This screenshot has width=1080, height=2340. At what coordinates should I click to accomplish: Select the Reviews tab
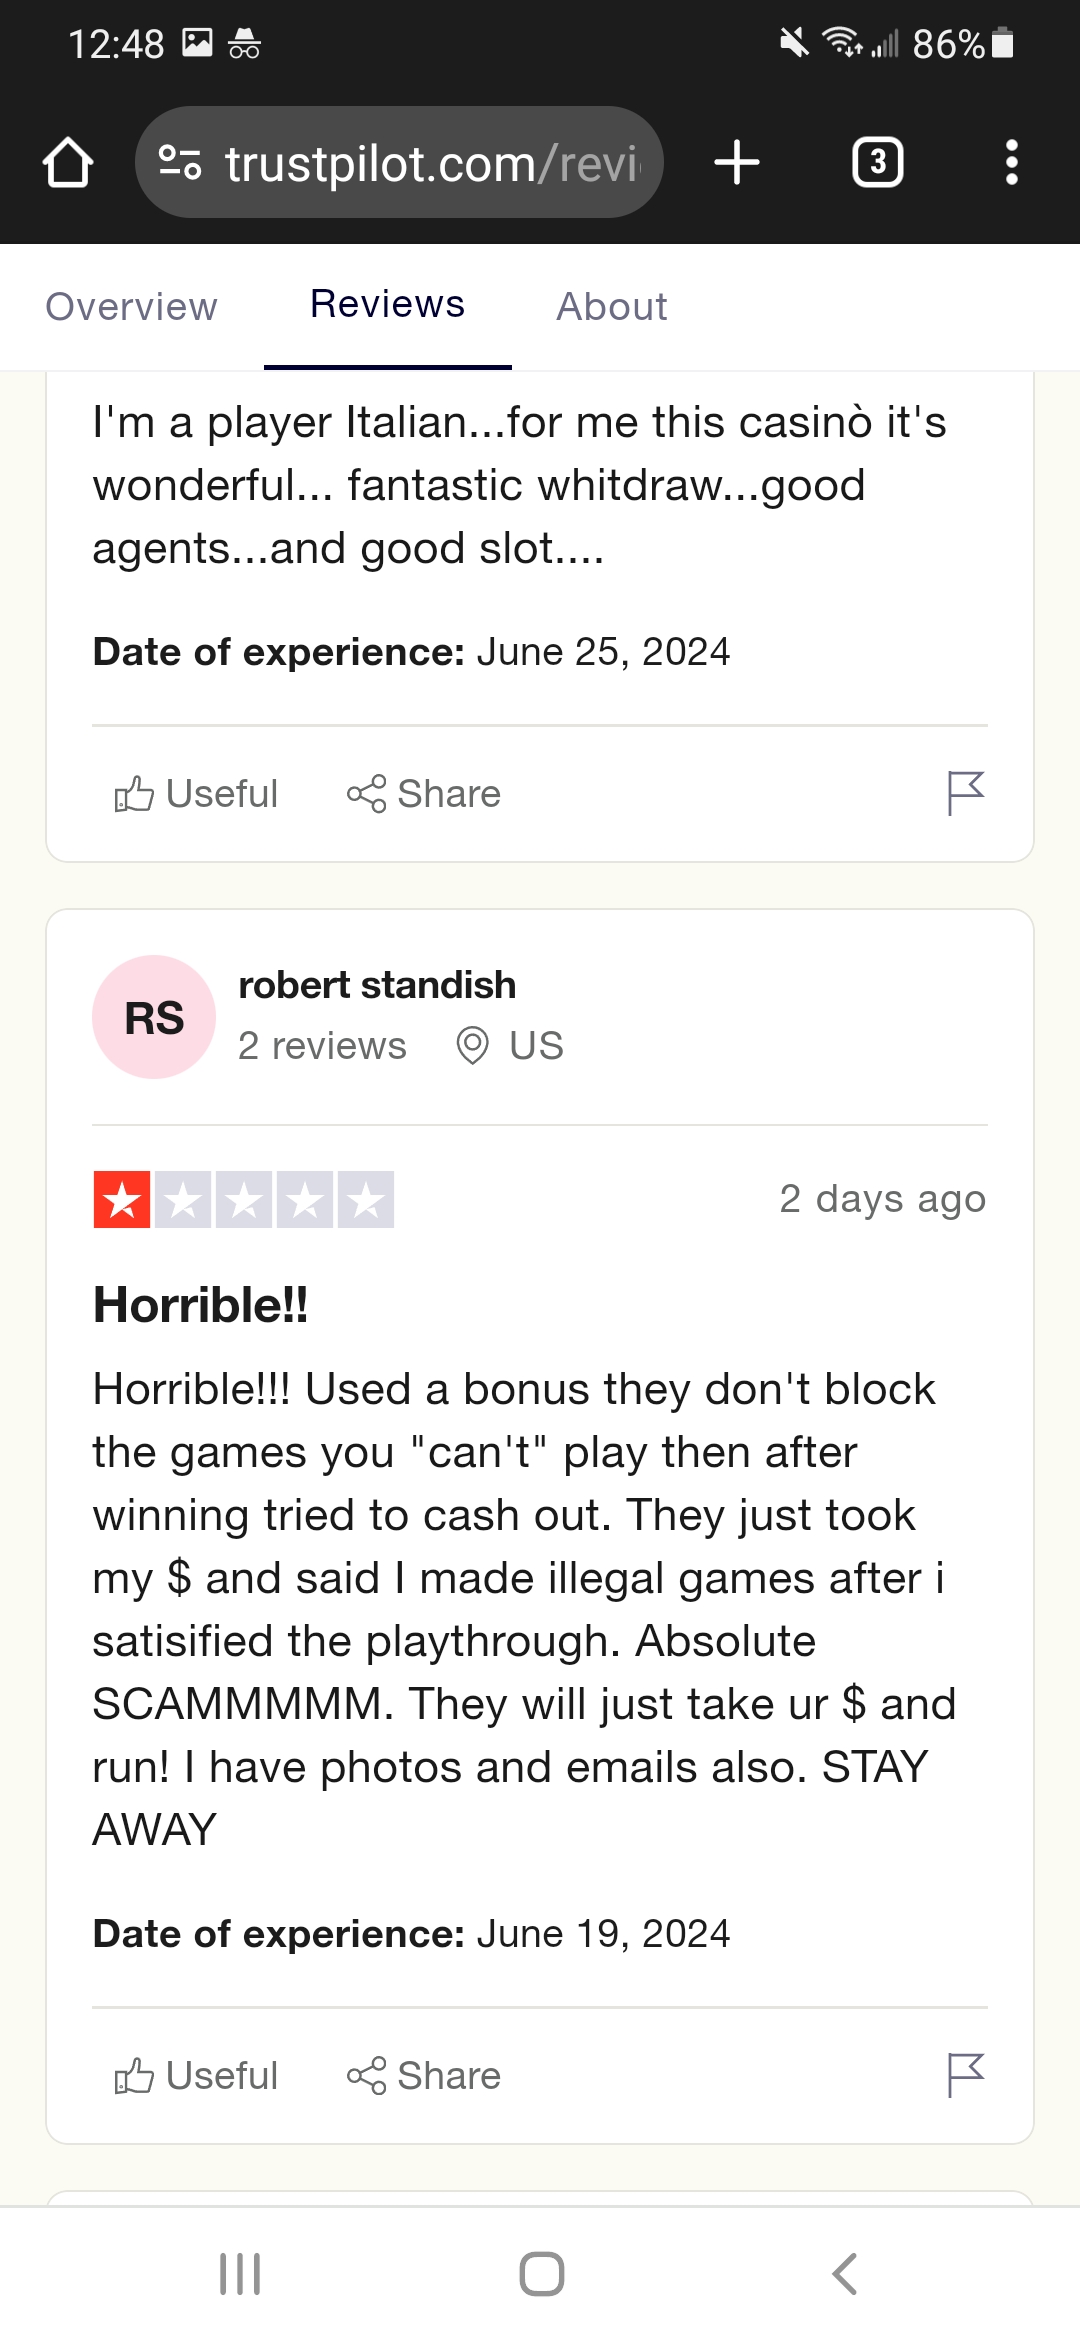(388, 304)
